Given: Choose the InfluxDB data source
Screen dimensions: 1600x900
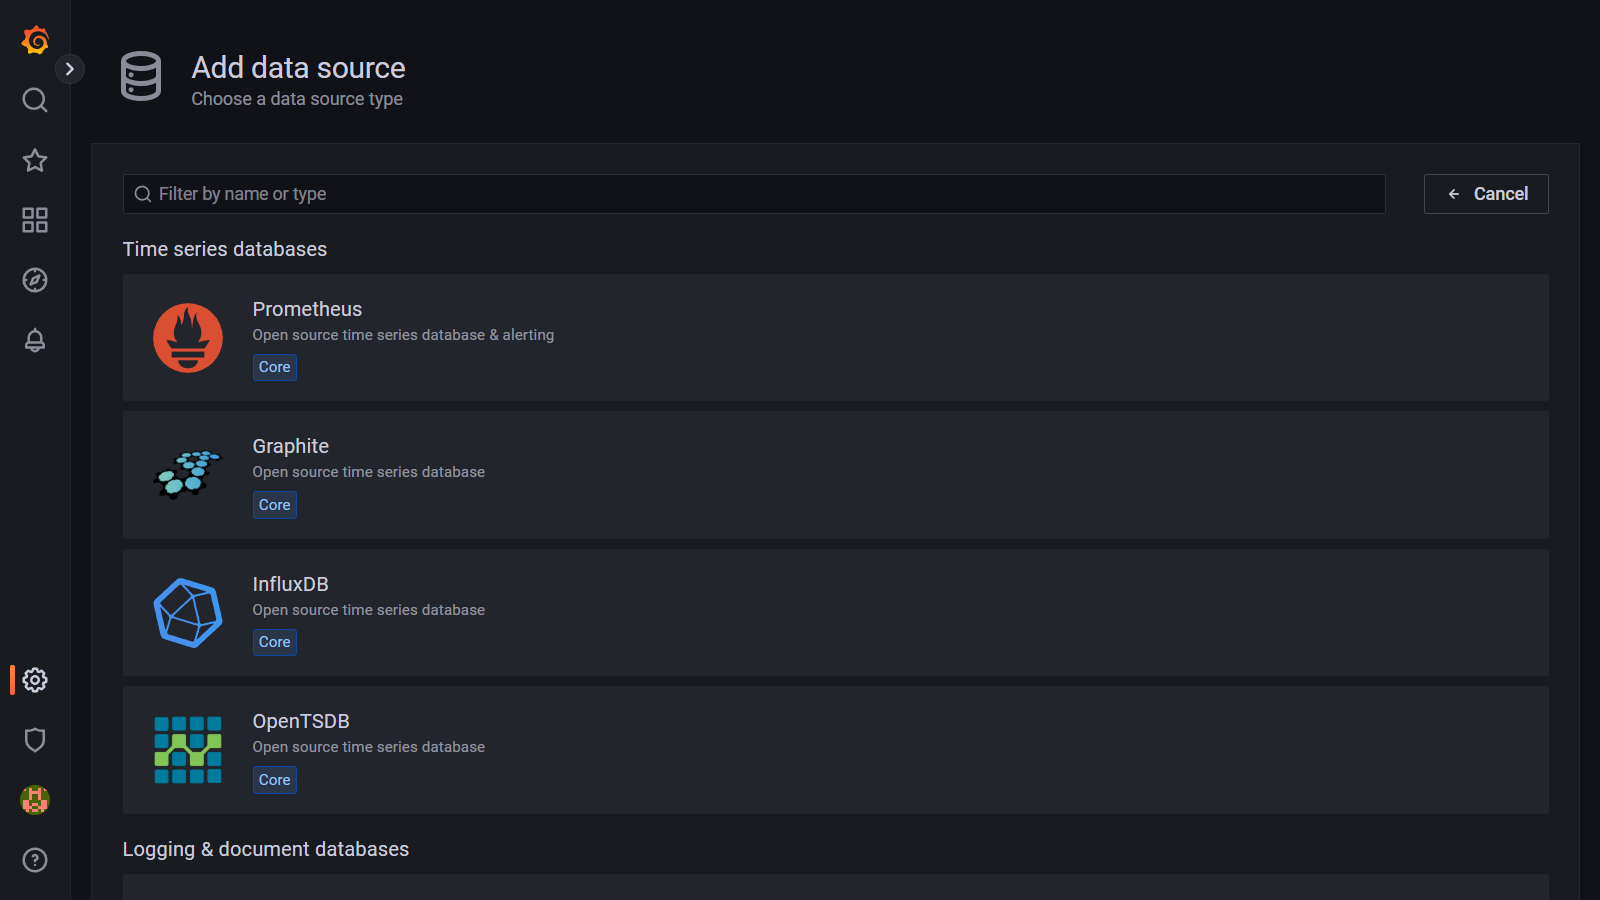Looking at the screenshot, I should [835, 612].
